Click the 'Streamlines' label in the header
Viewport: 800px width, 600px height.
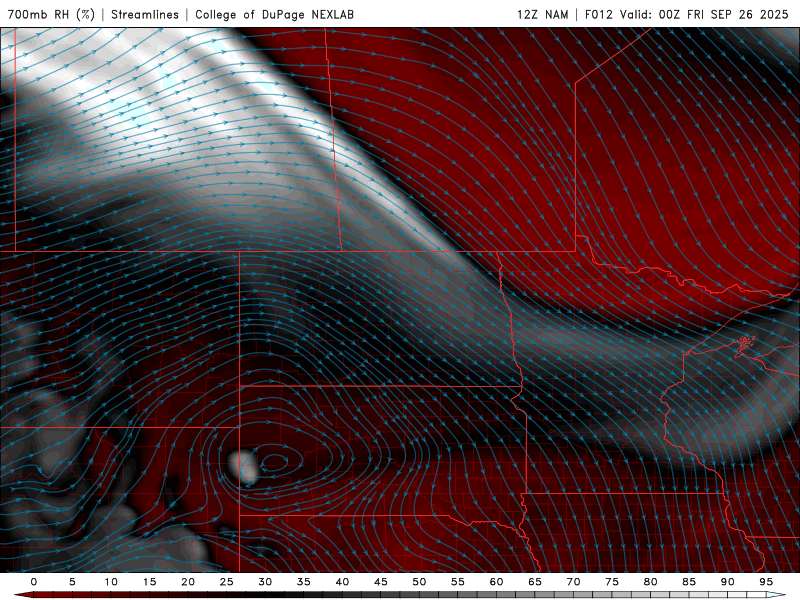click(x=145, y=14)
